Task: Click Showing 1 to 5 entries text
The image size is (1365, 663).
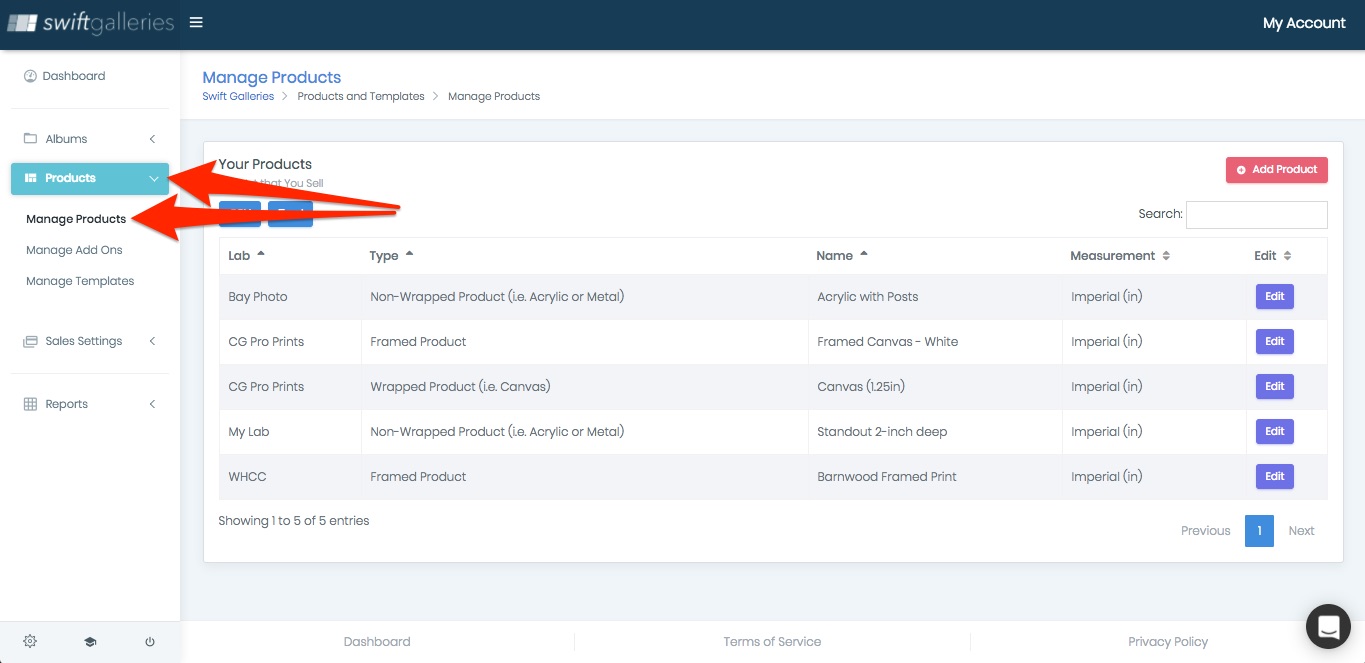Action: tap(294, 521)
